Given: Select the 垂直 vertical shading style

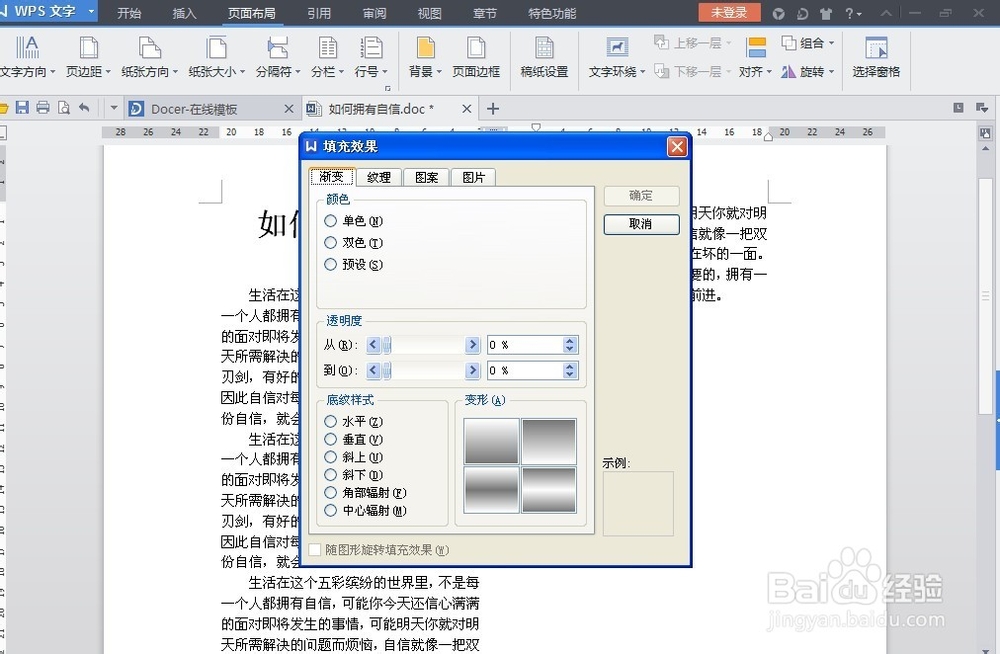Looking at the screenshot, I should [331, 439].
